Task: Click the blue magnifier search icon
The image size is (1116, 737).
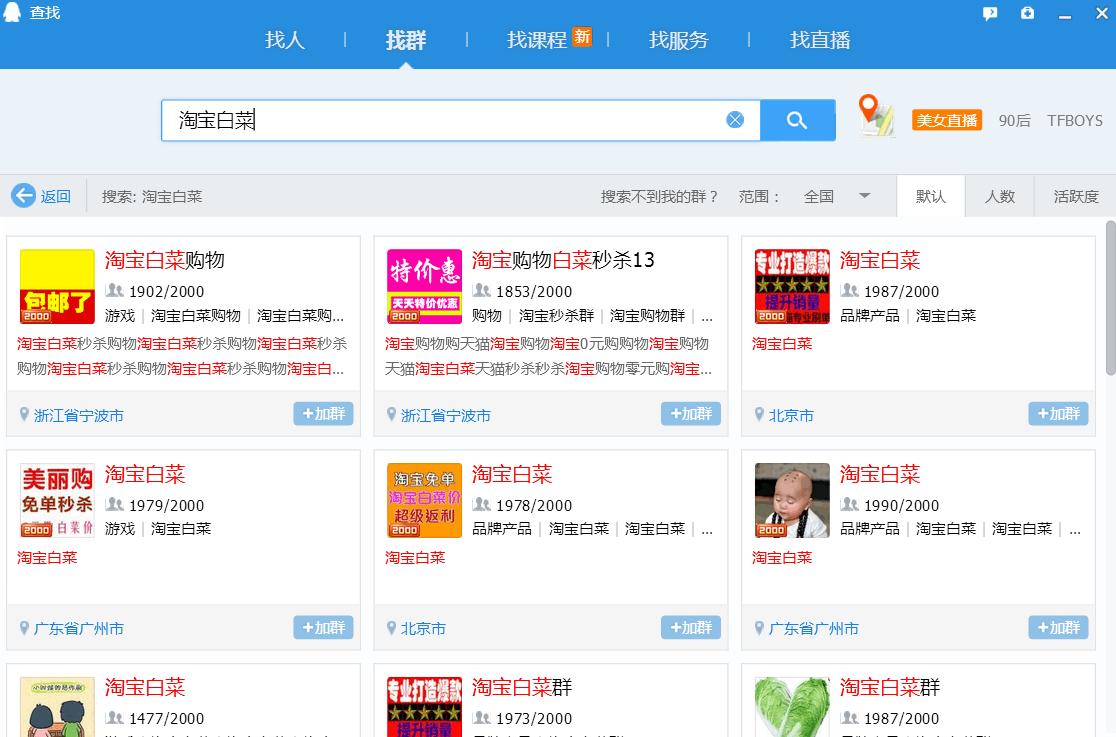Action: (x=797, y=120)
